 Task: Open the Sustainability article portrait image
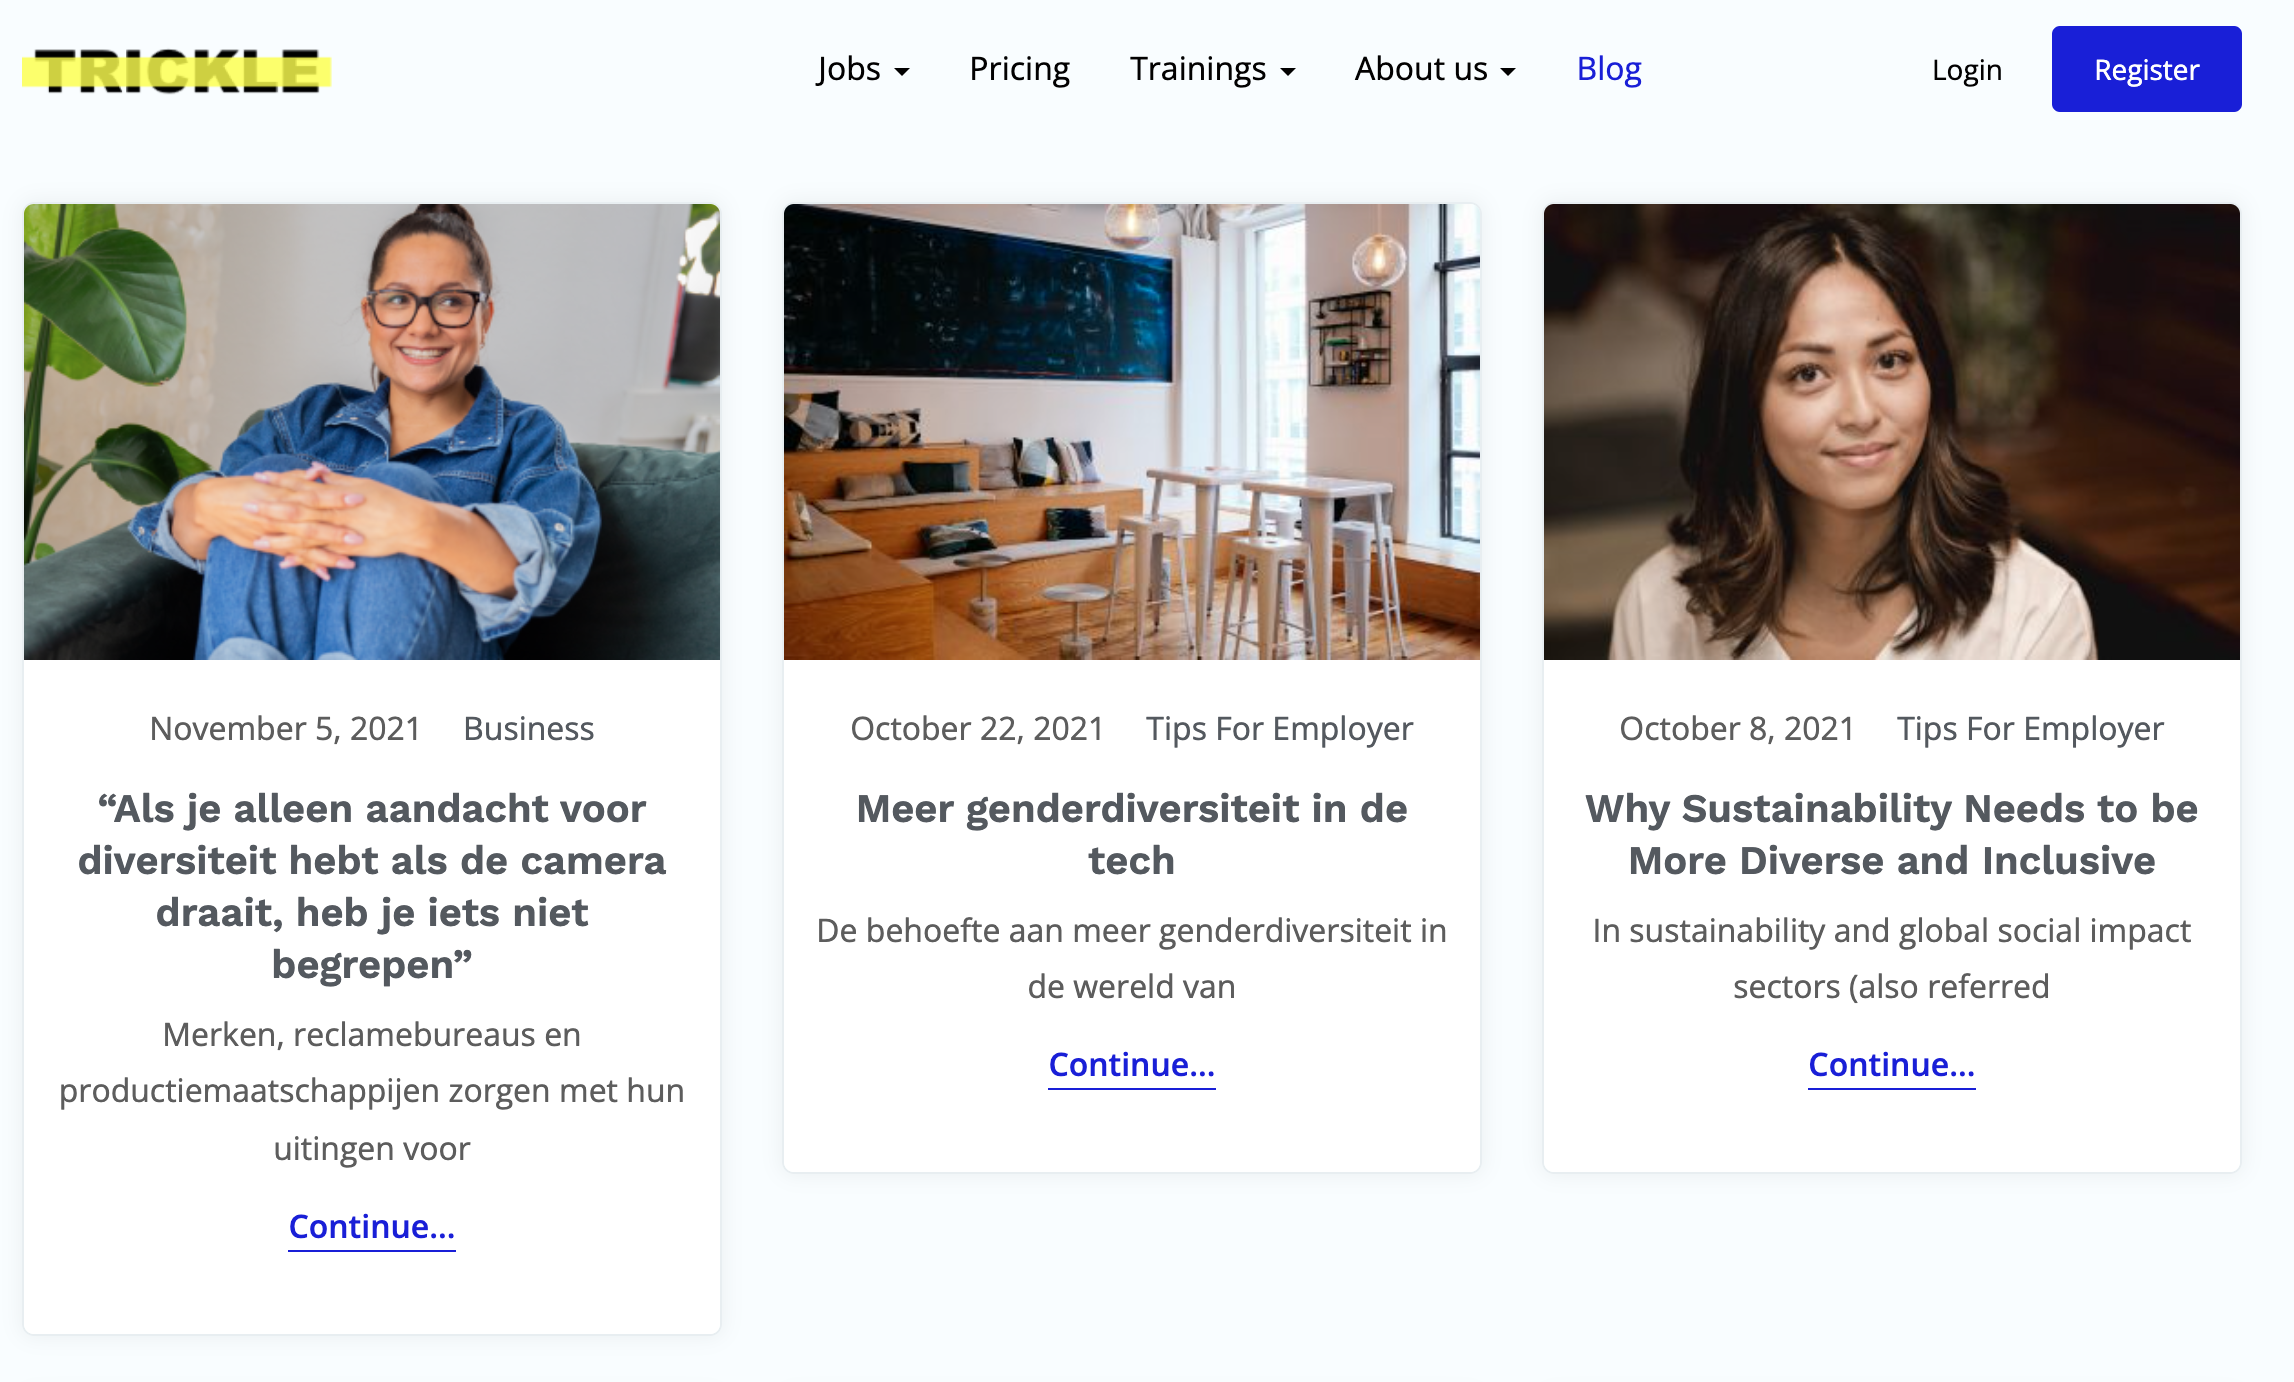point(1892,432)
